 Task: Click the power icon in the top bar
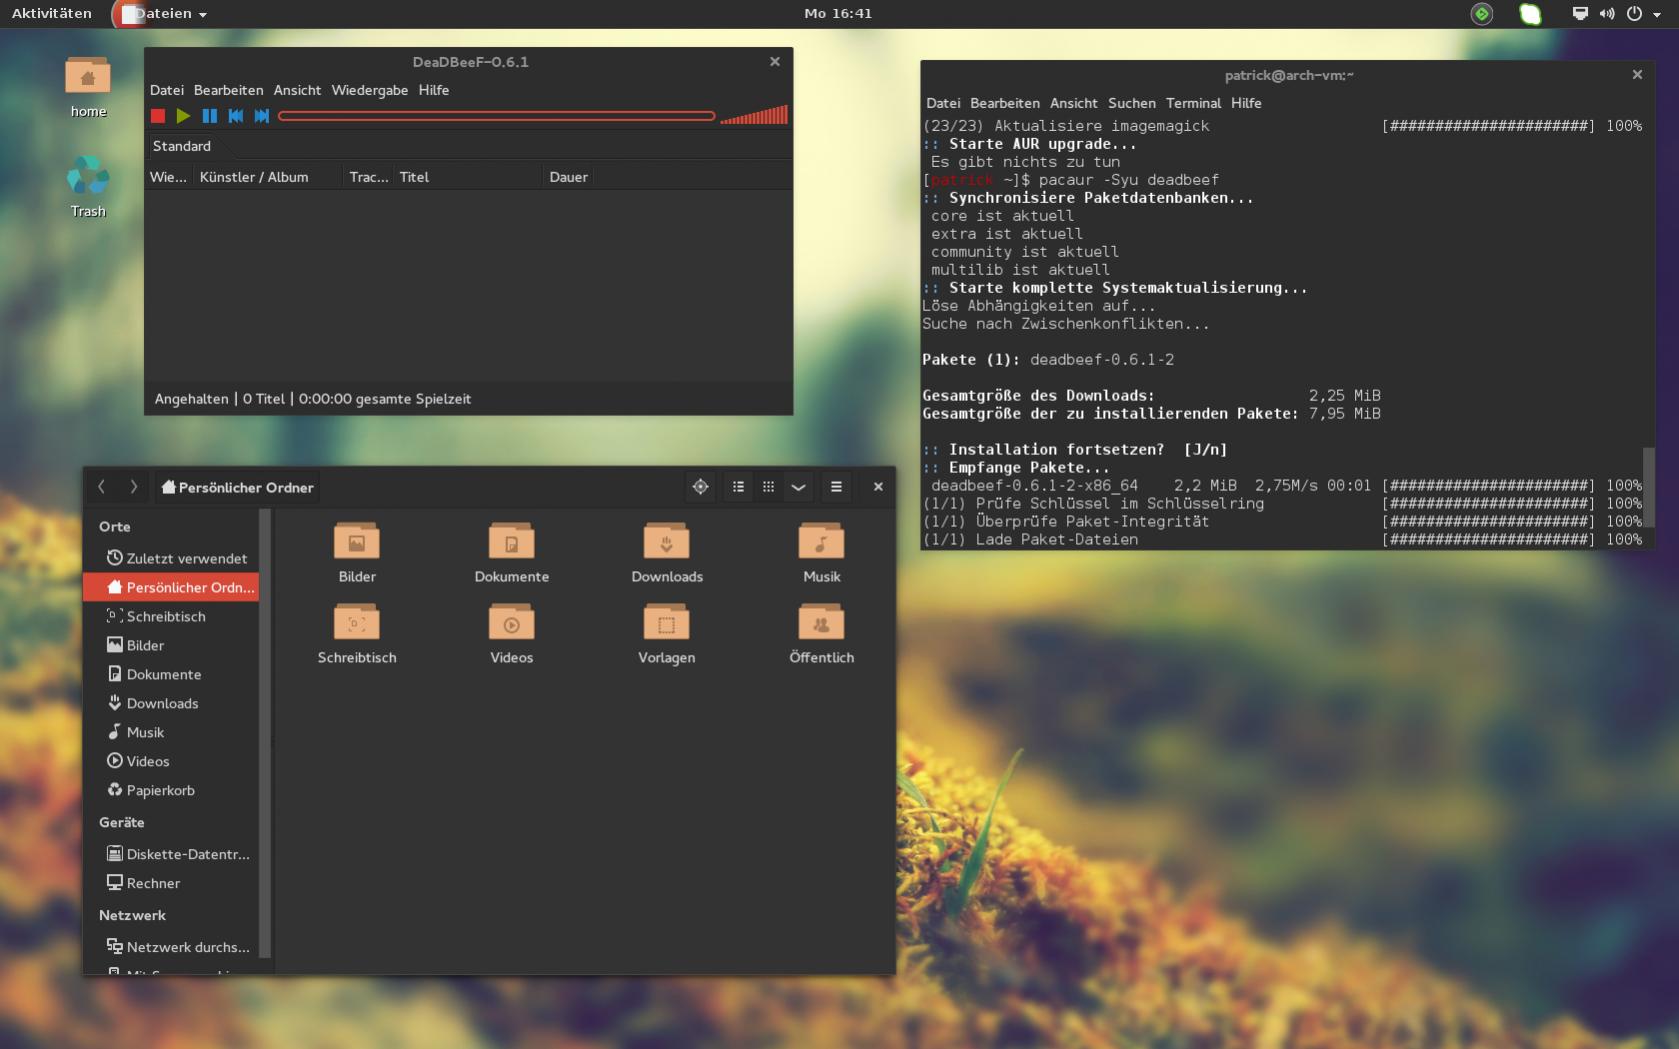[x=1634, y=13]
